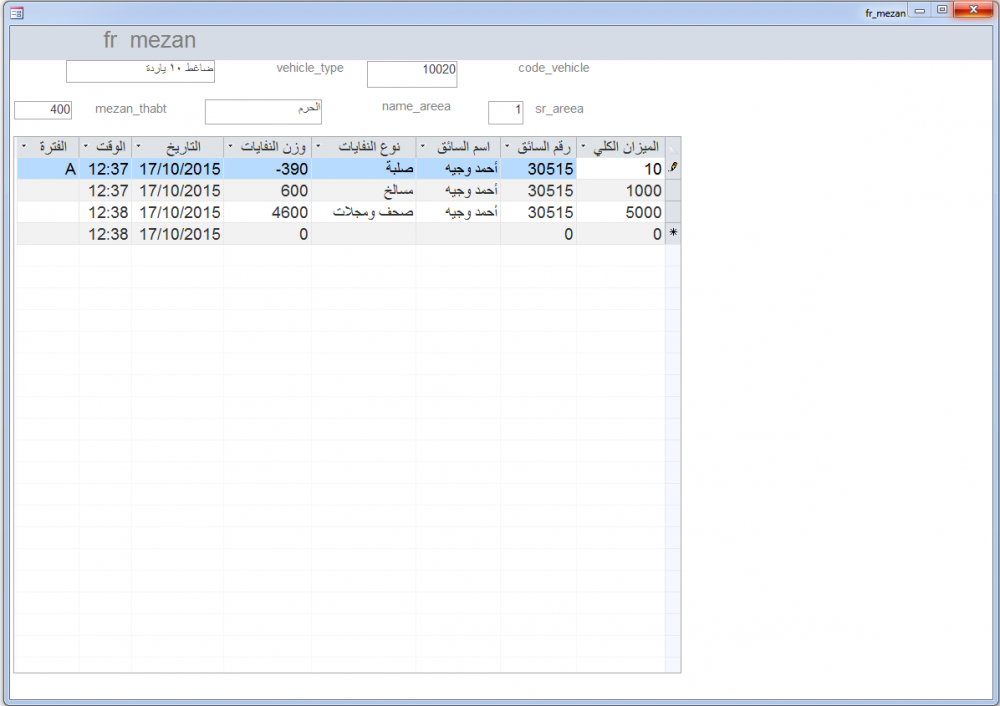Open filter dropdown for الميزان الكلي column
Viewport: 1000px width, 706px height.
coord(584,146)
